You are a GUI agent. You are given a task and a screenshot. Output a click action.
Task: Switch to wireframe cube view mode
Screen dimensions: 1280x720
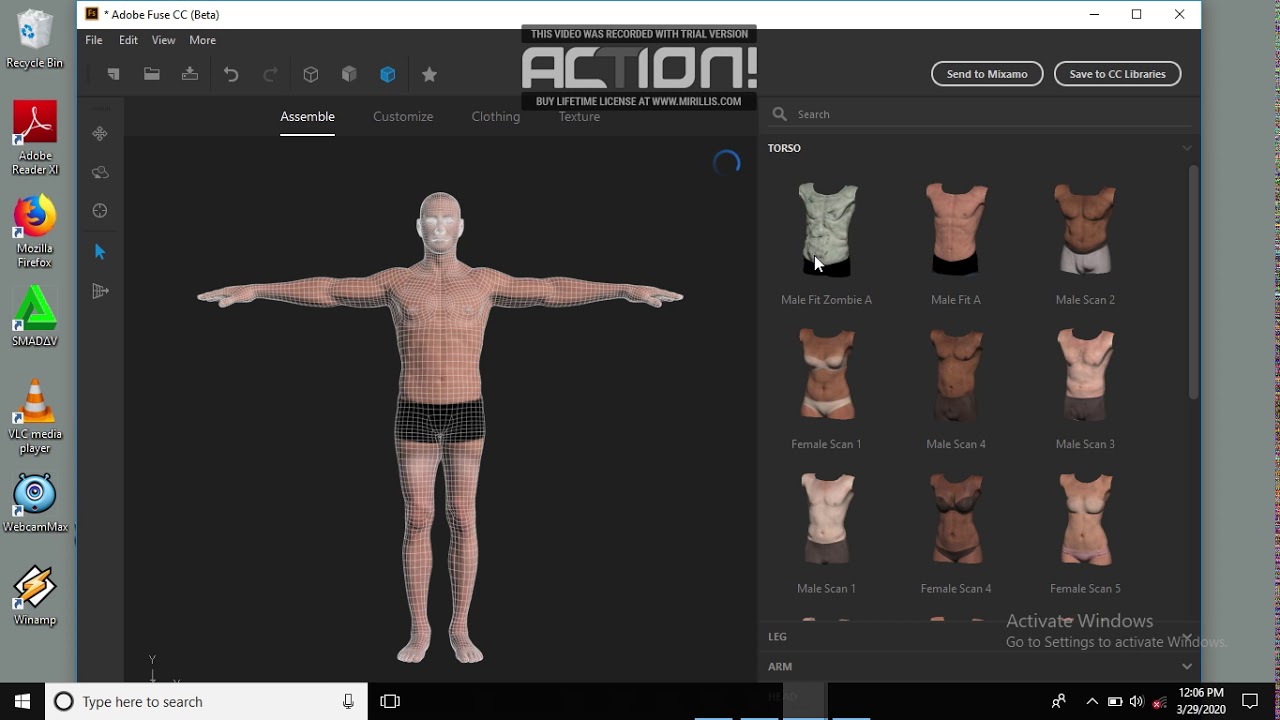tap(311, 74)
